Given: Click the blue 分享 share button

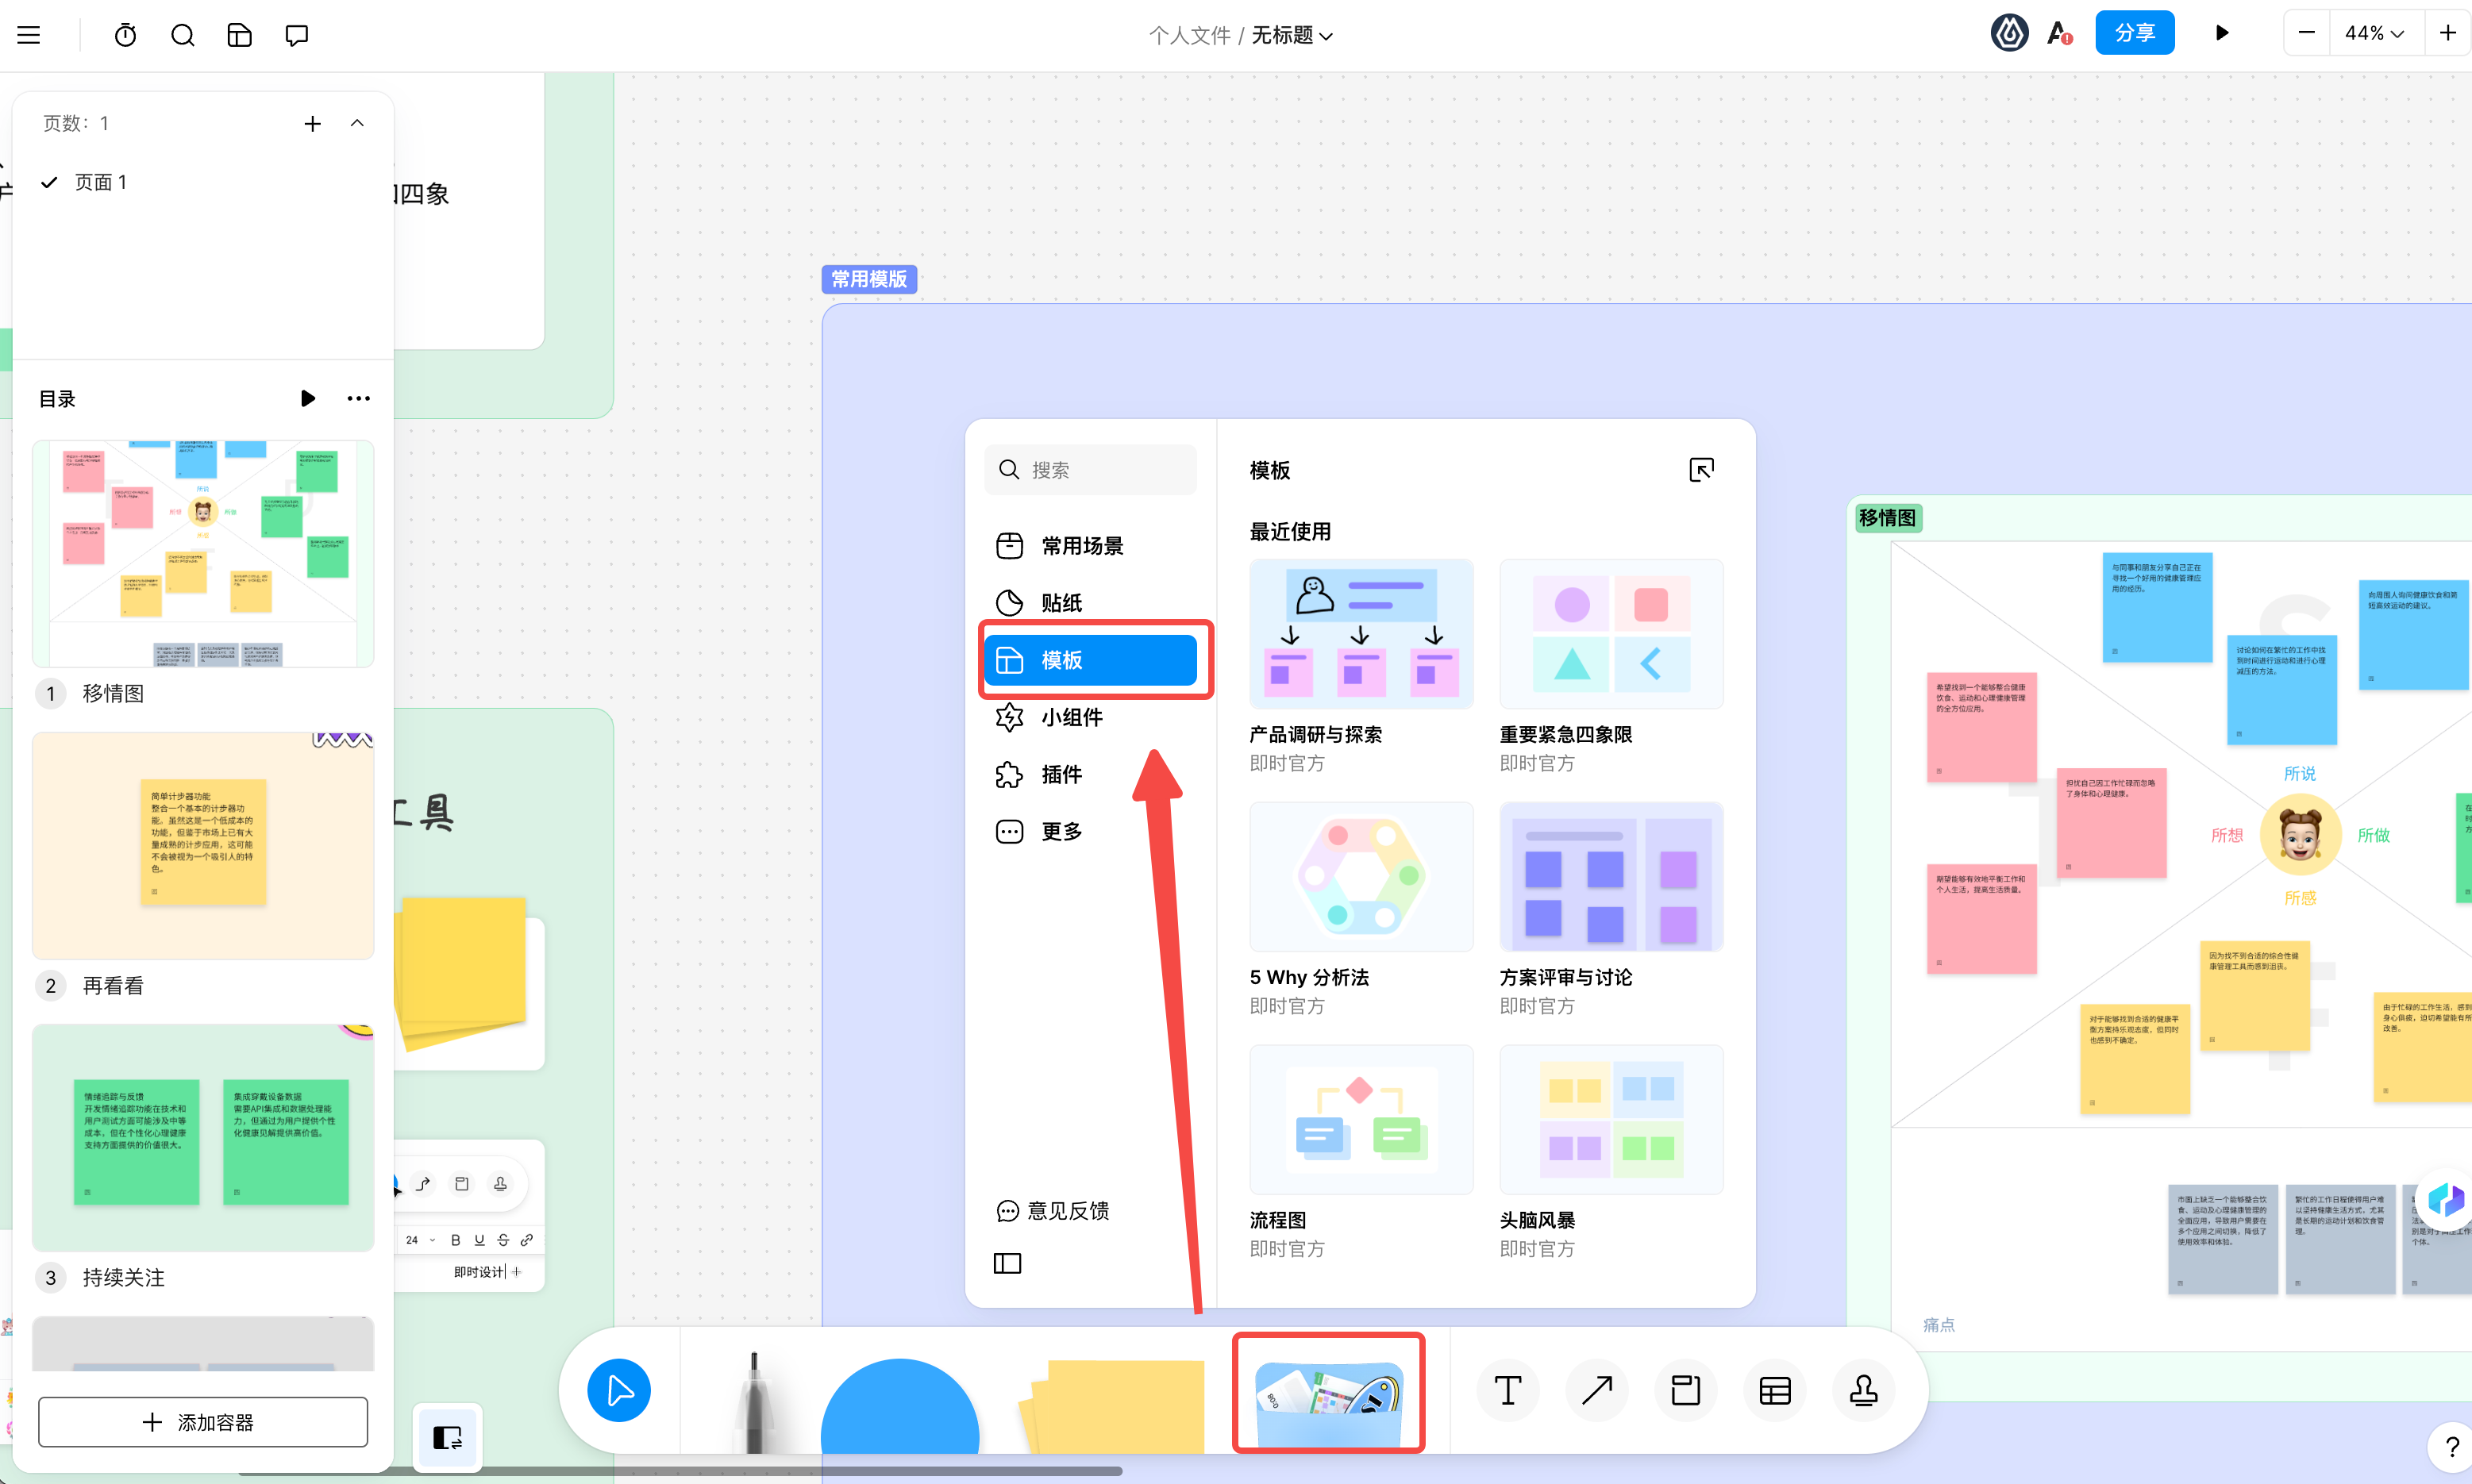Looking at the screenshot, I should 2134,33.
